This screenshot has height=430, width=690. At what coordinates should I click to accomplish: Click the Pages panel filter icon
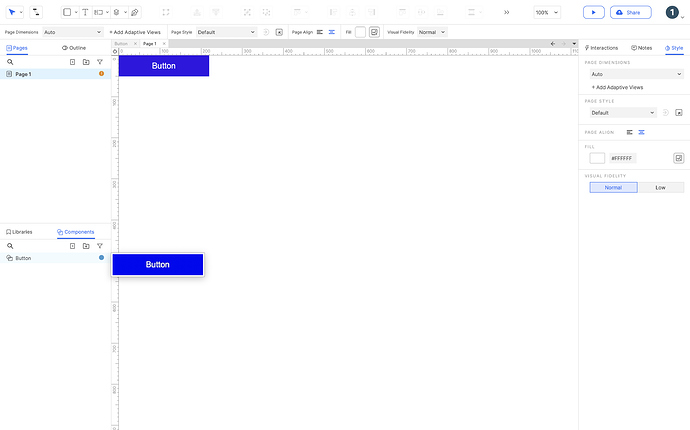[100, 62]
